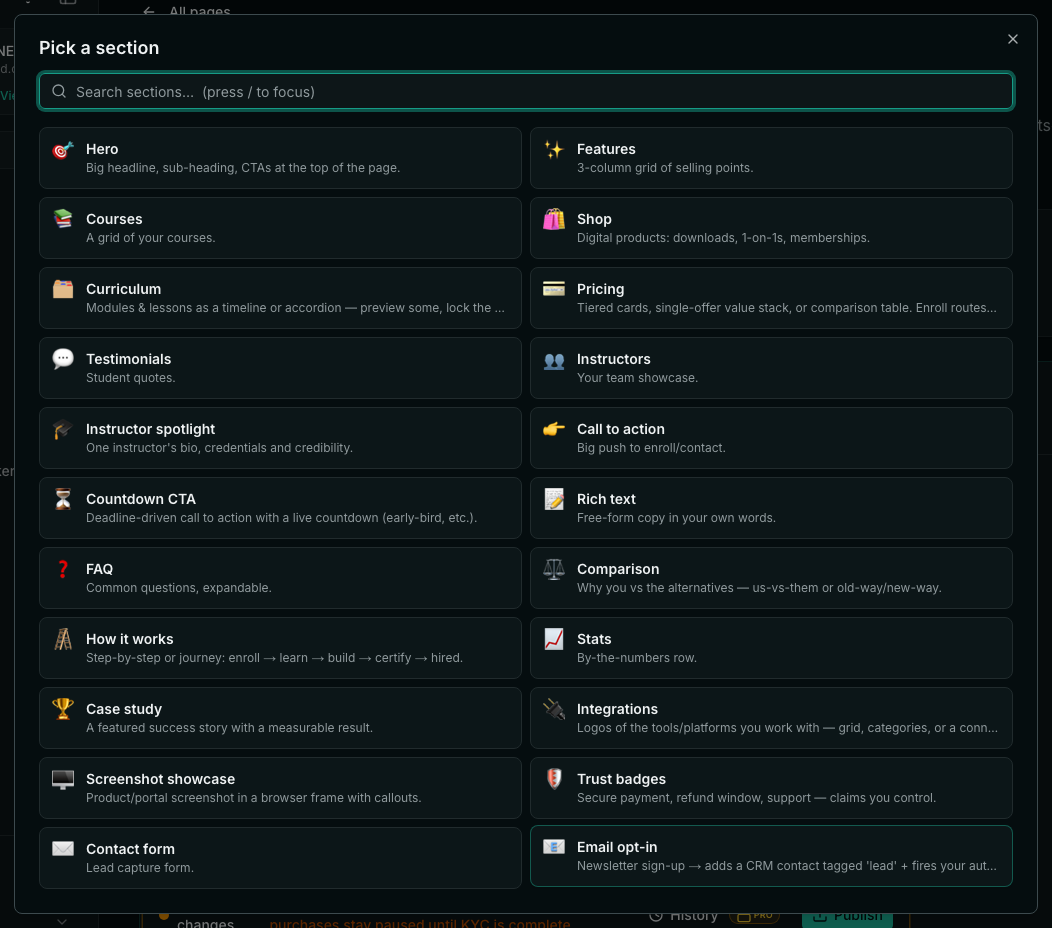Screen dimensions: 1052x928
Task: Add the Courses section title
Action: tap(114, 219)
